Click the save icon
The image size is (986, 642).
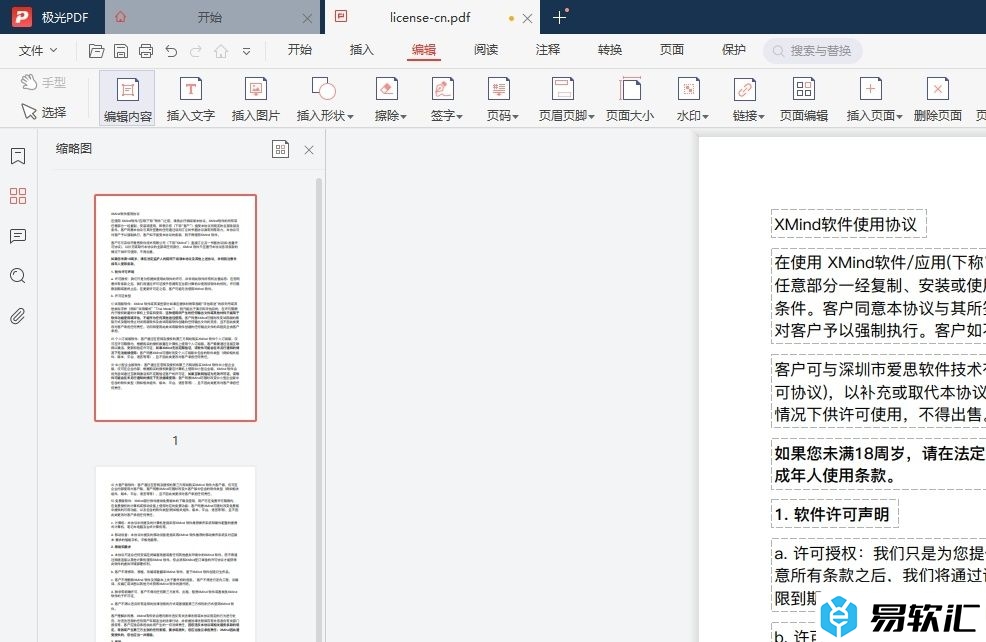pos(121,51)
